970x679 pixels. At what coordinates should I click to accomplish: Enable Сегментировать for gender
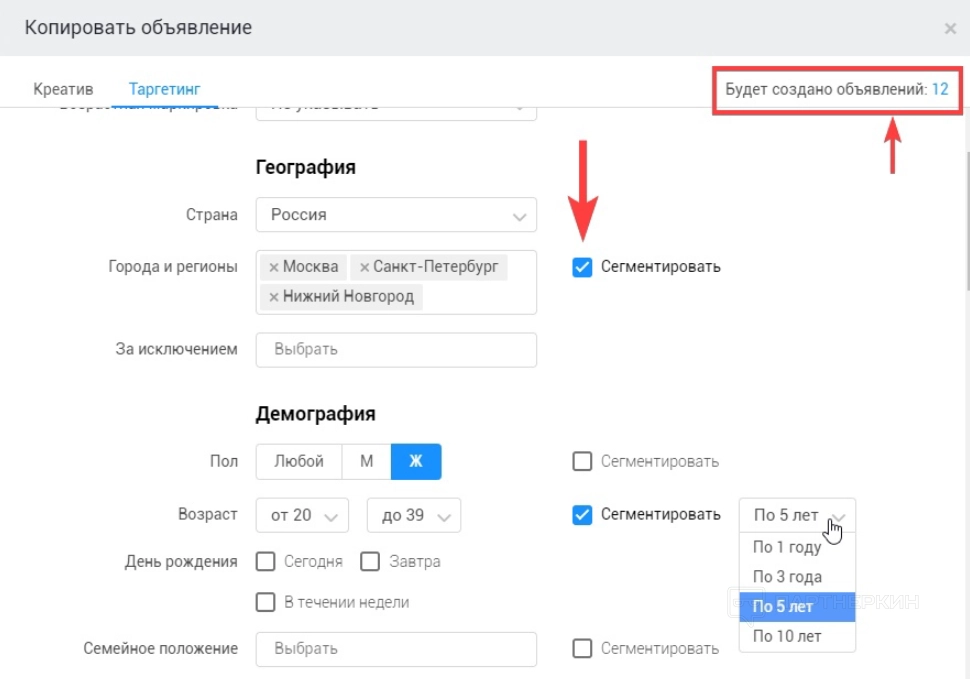click(x=582, y=461)
